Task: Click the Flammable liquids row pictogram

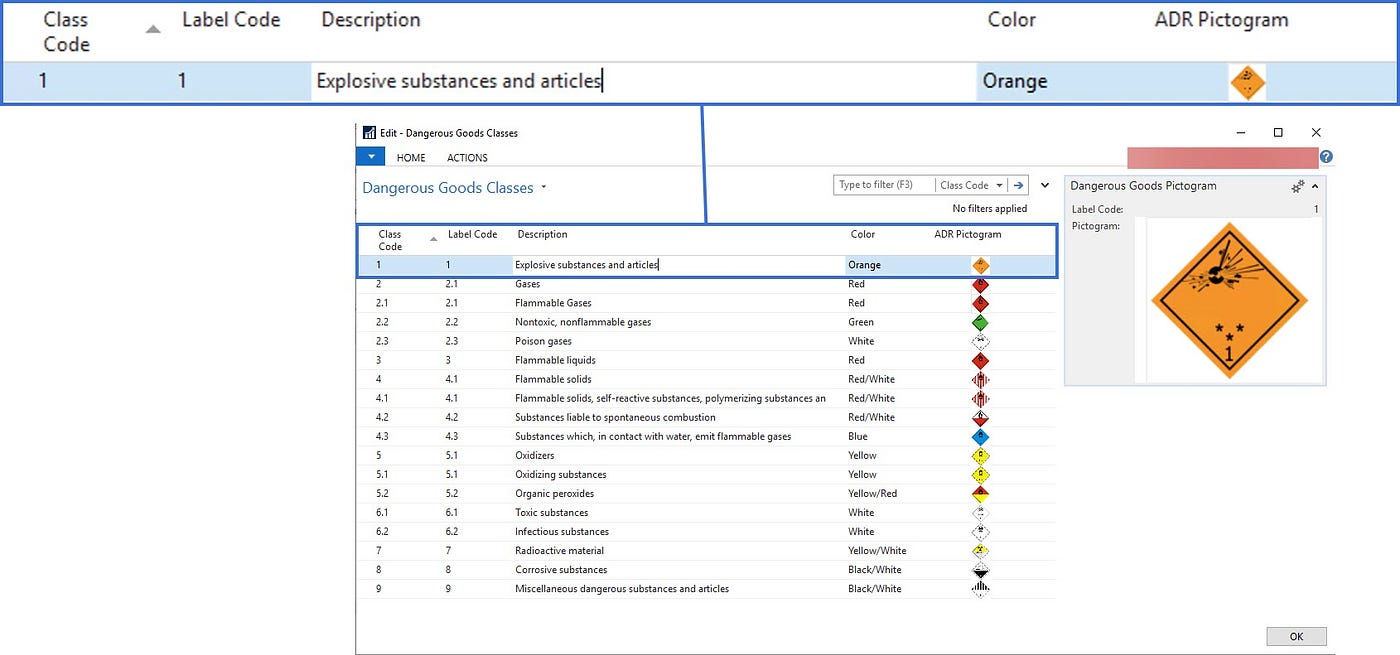Action: coord(981,360)
